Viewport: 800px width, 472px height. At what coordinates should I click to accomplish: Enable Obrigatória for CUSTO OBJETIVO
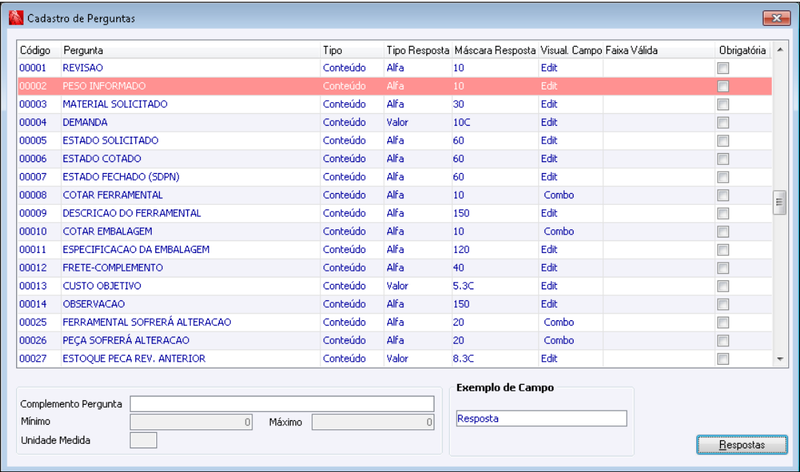coord(722,286)
